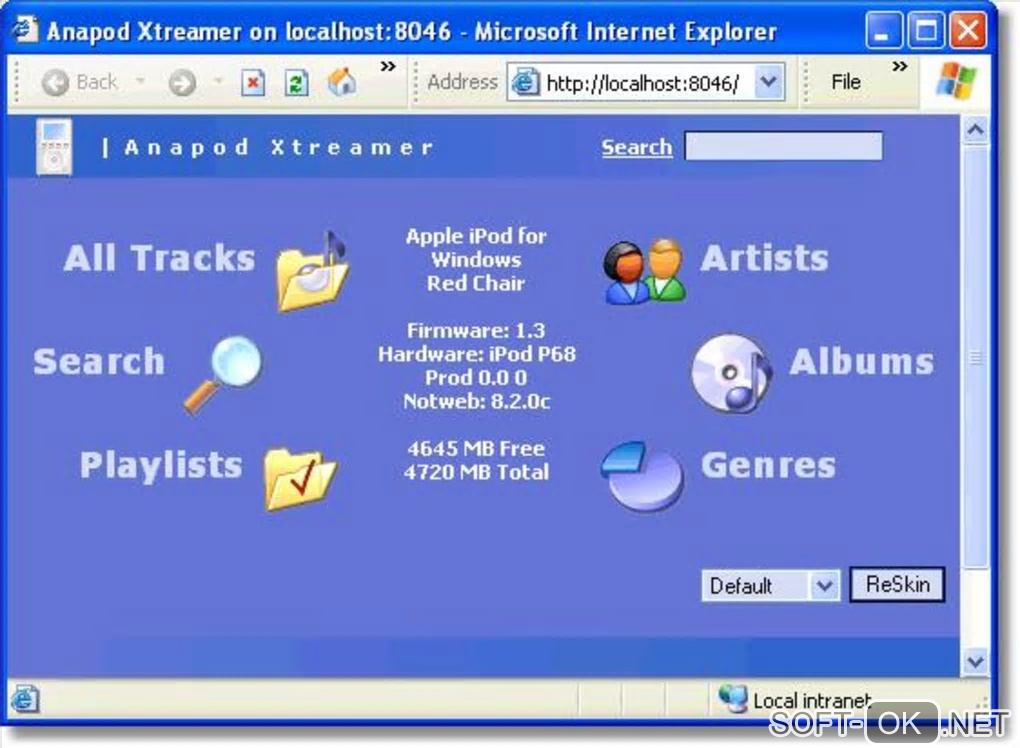The height and width of the screenshot is (748, 1020).
Task: Stop page loading with red X icon
Action: [253, 83]
